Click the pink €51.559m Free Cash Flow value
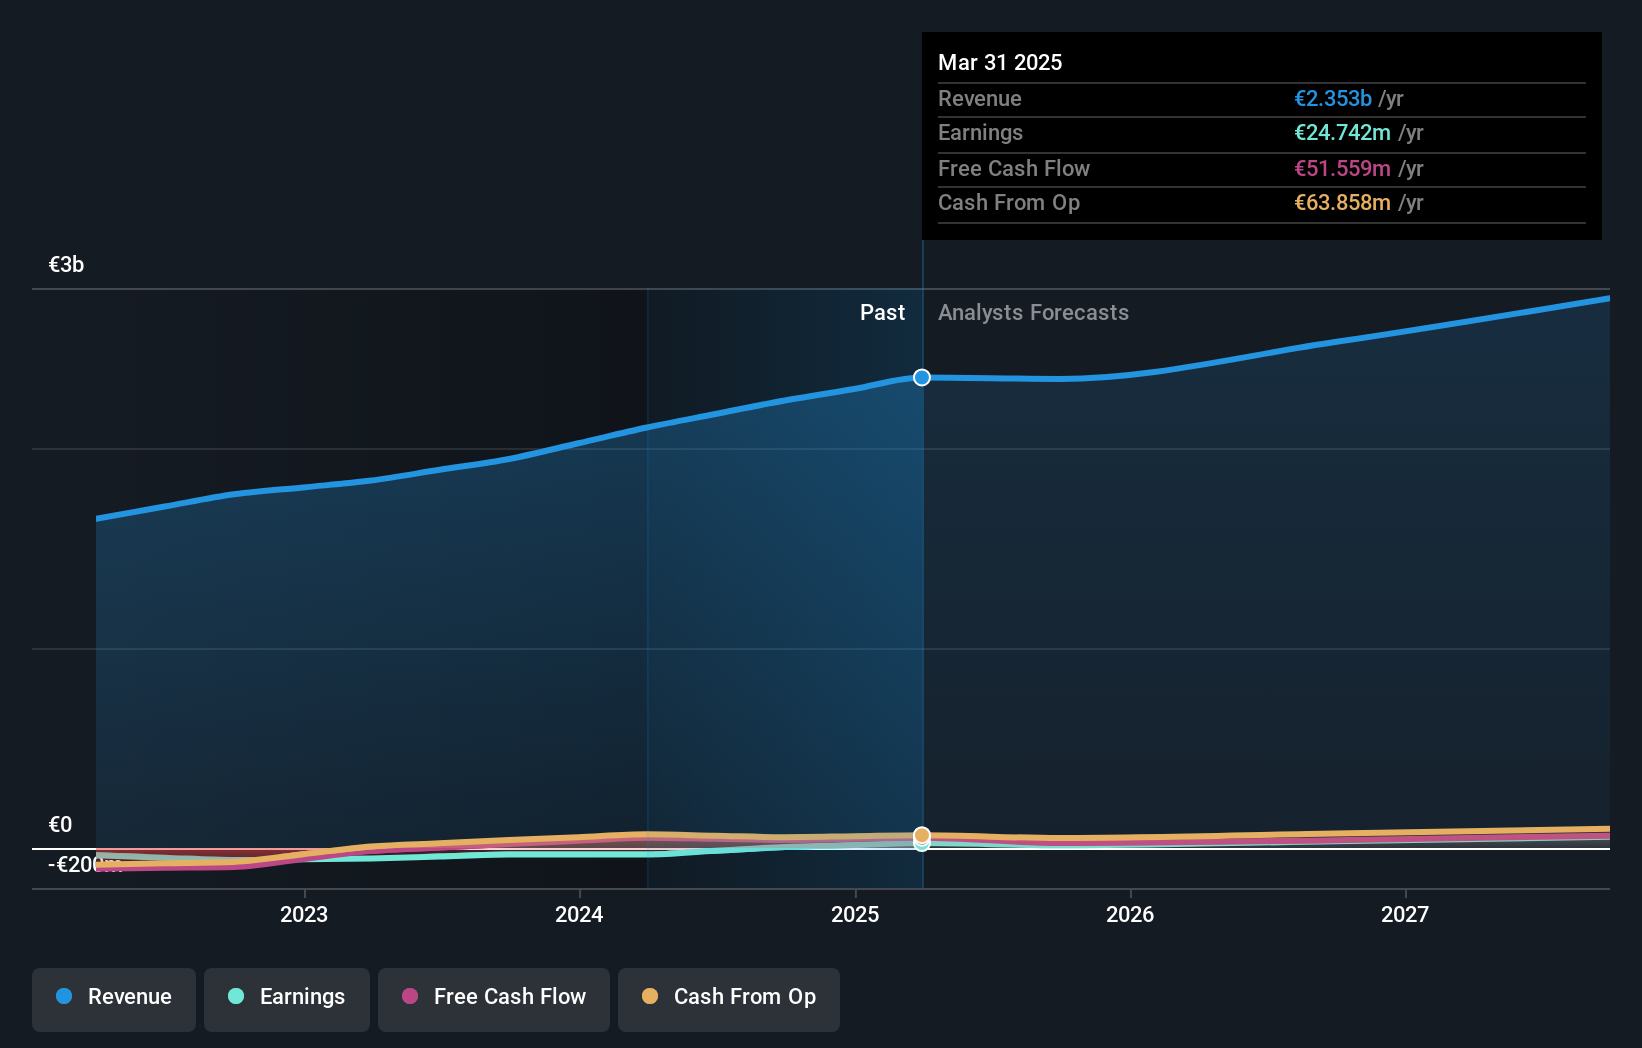 pyautogui.click(x=1341, y=168)
